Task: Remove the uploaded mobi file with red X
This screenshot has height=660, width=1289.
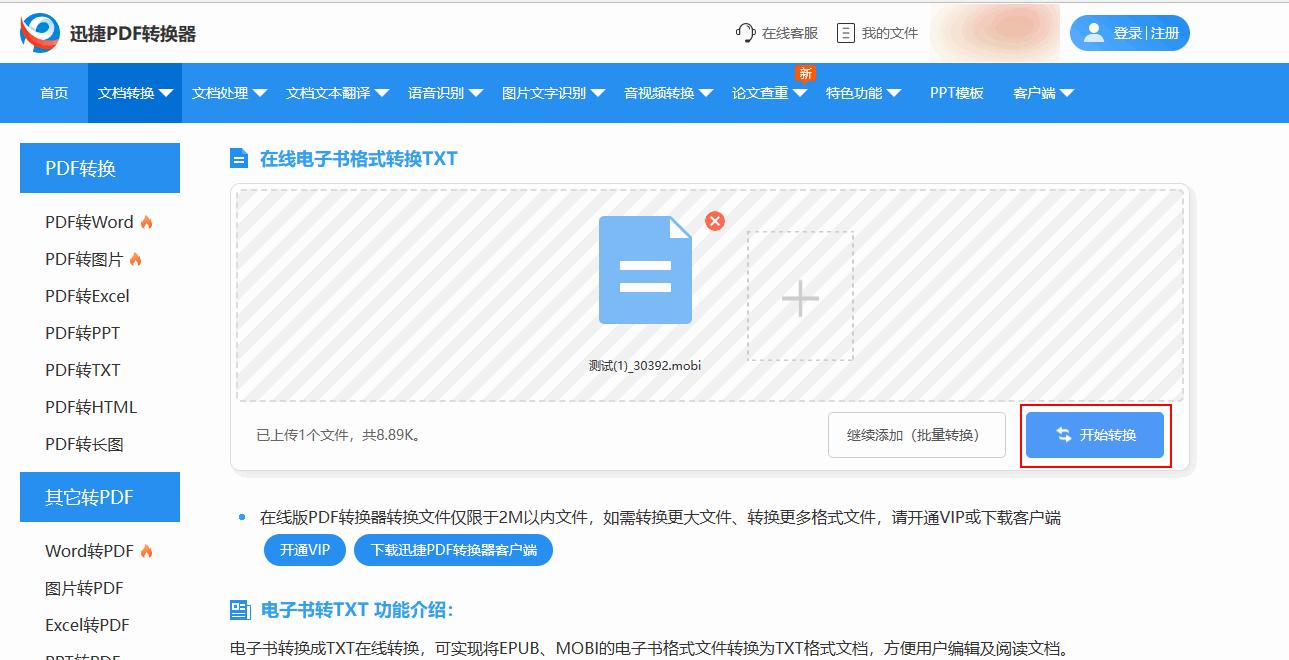Action: [714, 222]
